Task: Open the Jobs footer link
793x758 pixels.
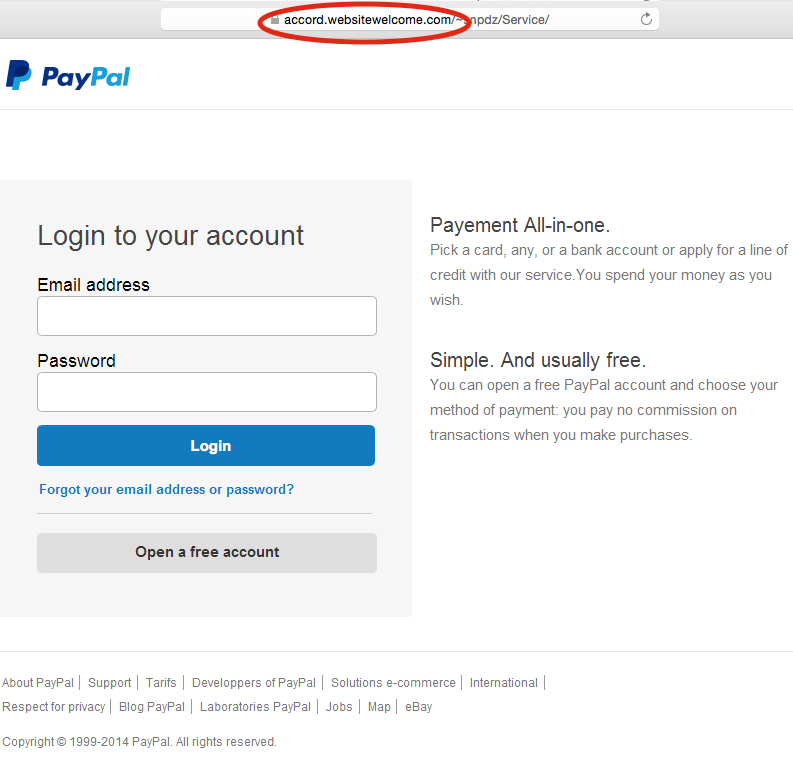Action: pos(339,707)
